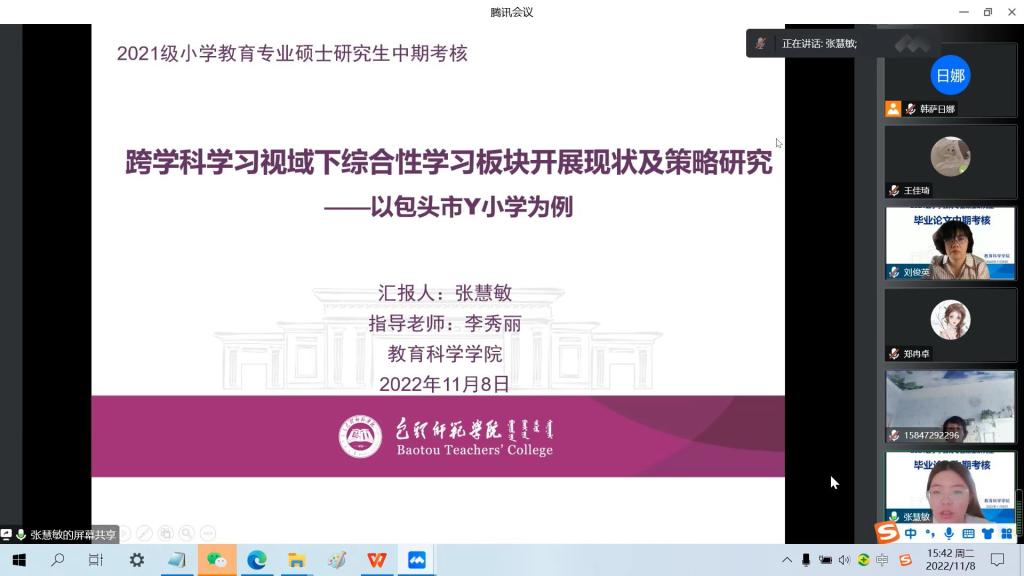Open the Paint app taskbar icon

click(337, 560)
